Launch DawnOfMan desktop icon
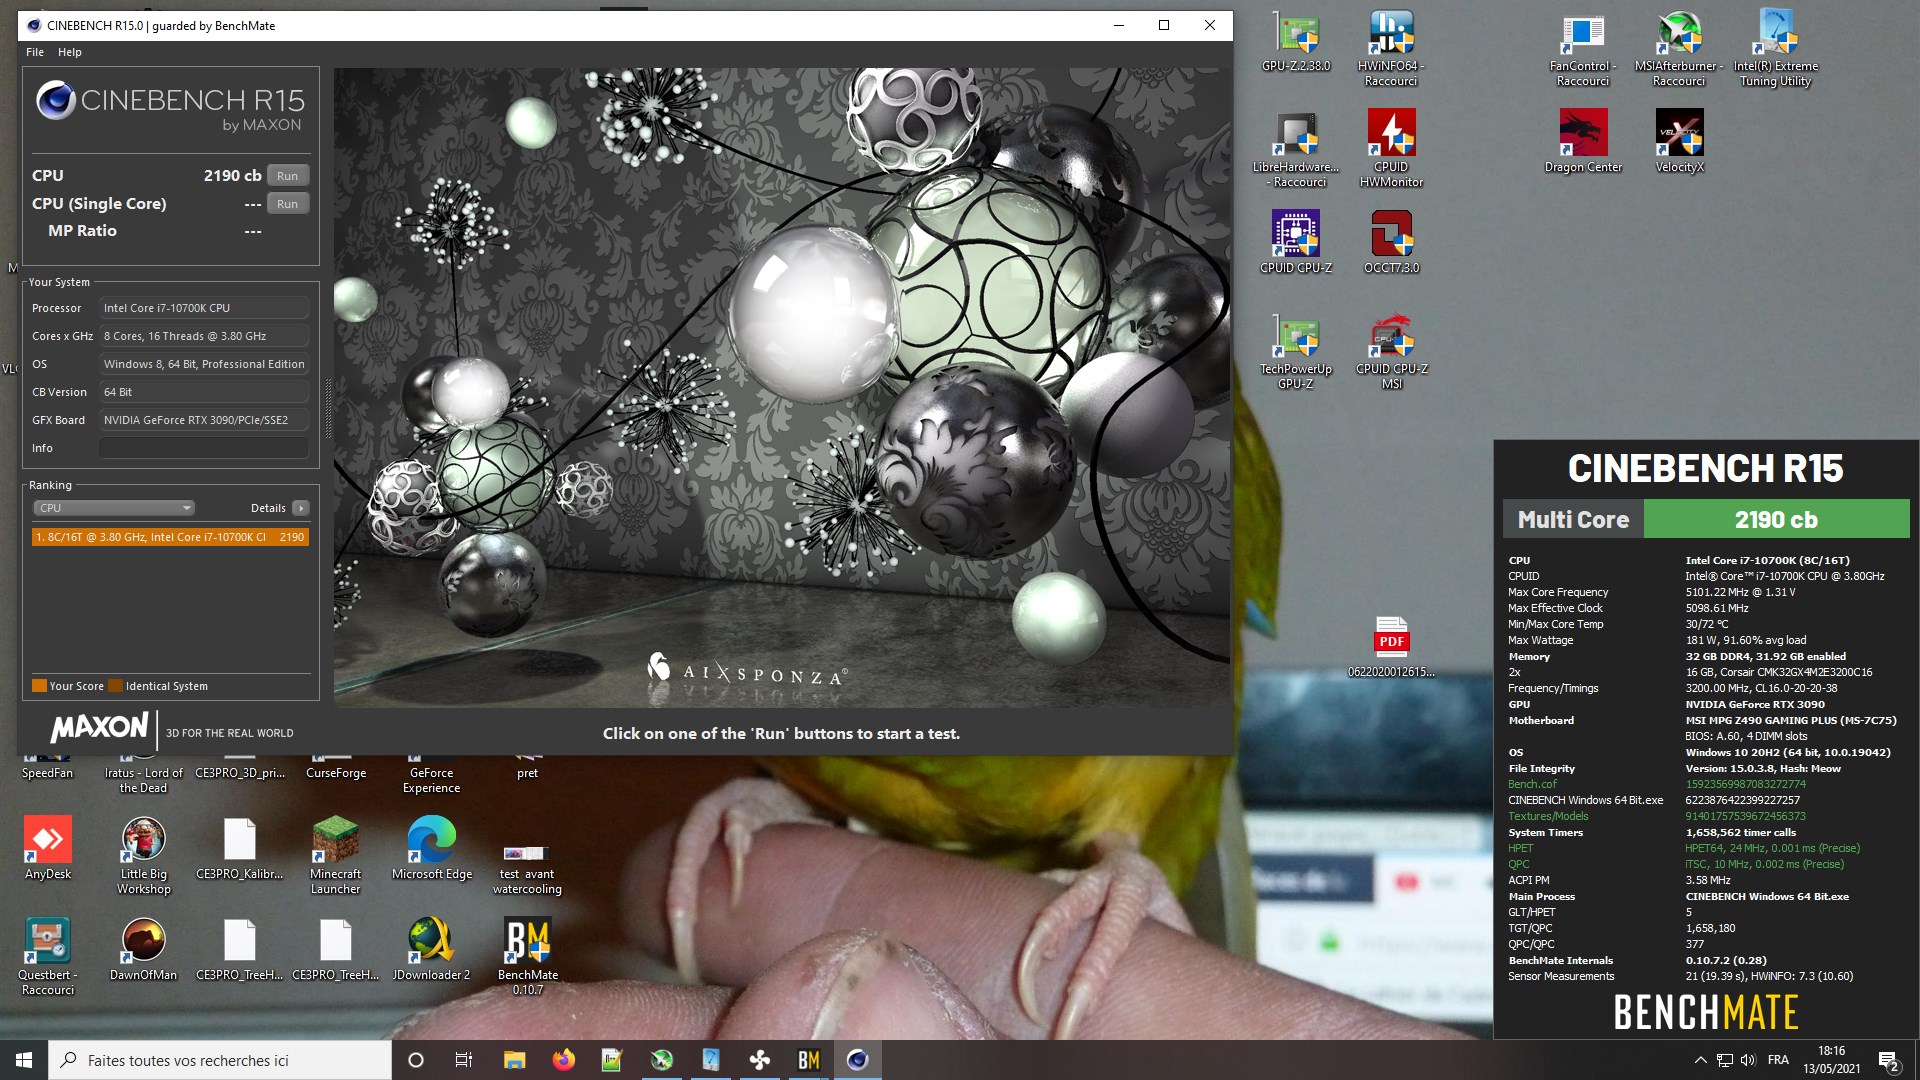Image resolution: width=1920 pixels, height=1080 pixels. tap(144, 949)
